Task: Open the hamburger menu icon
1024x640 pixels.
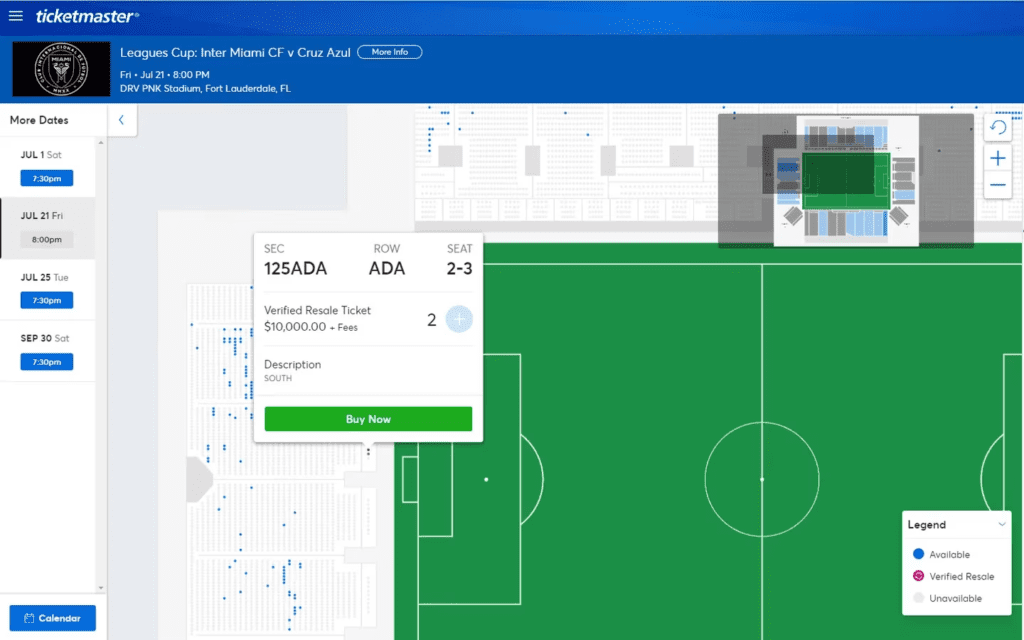Action: click(15, 15)
